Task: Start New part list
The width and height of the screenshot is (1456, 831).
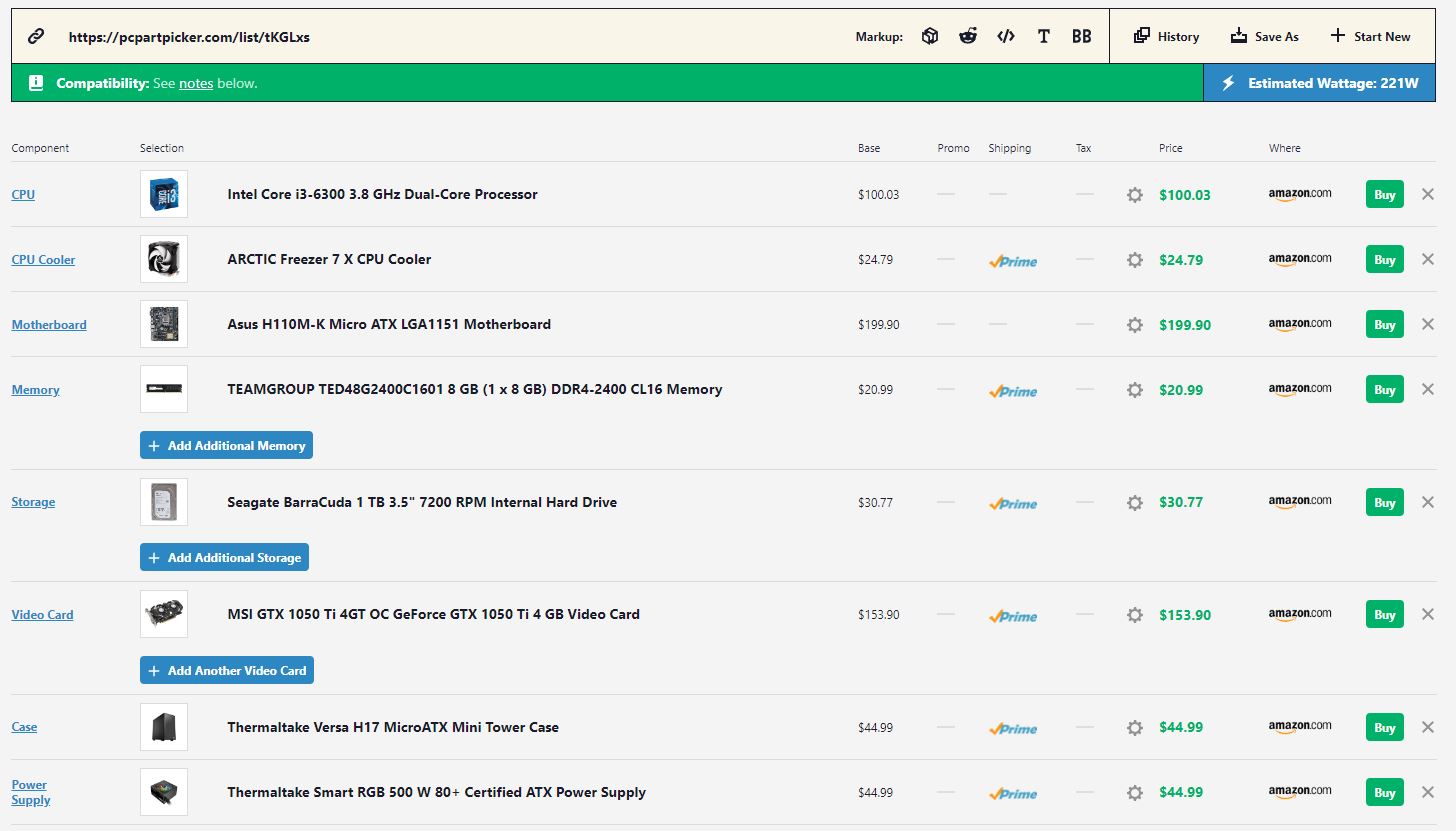Action: tap(1370, 37)
